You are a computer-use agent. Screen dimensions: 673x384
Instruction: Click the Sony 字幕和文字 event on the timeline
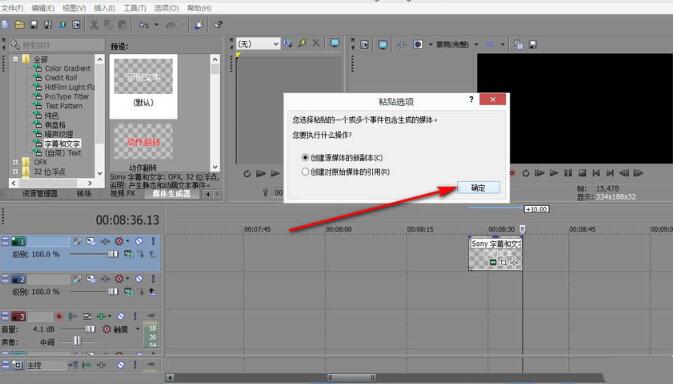(x=495, y=254)
